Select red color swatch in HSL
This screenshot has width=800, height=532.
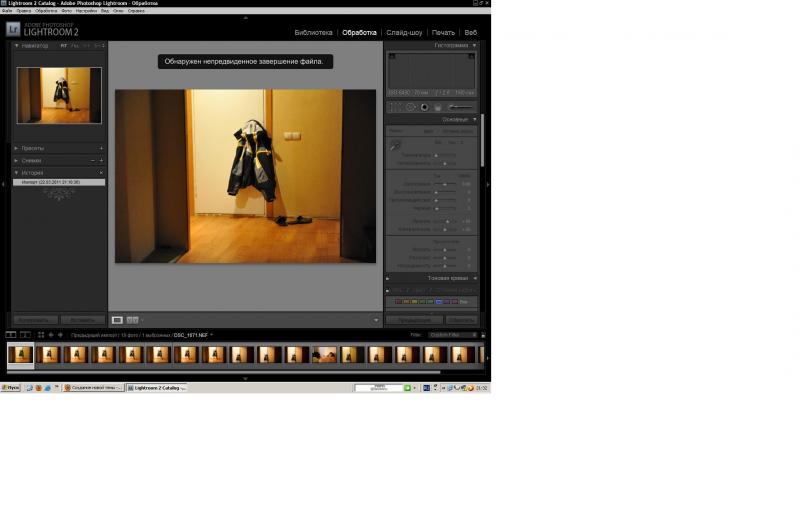point(398,302)
